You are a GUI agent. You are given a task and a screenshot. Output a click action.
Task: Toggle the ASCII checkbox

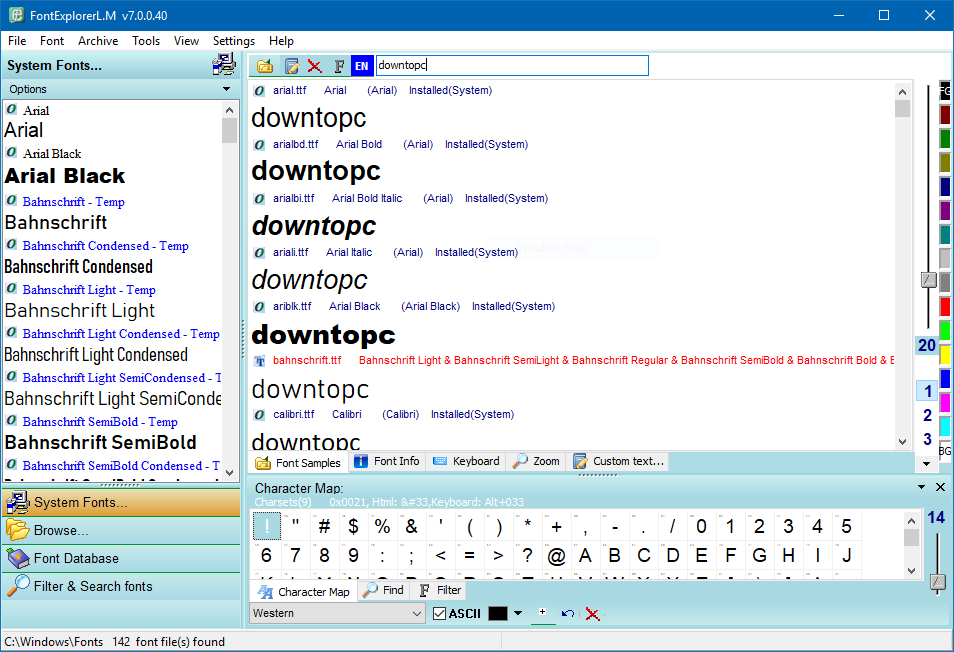[439, 613]
